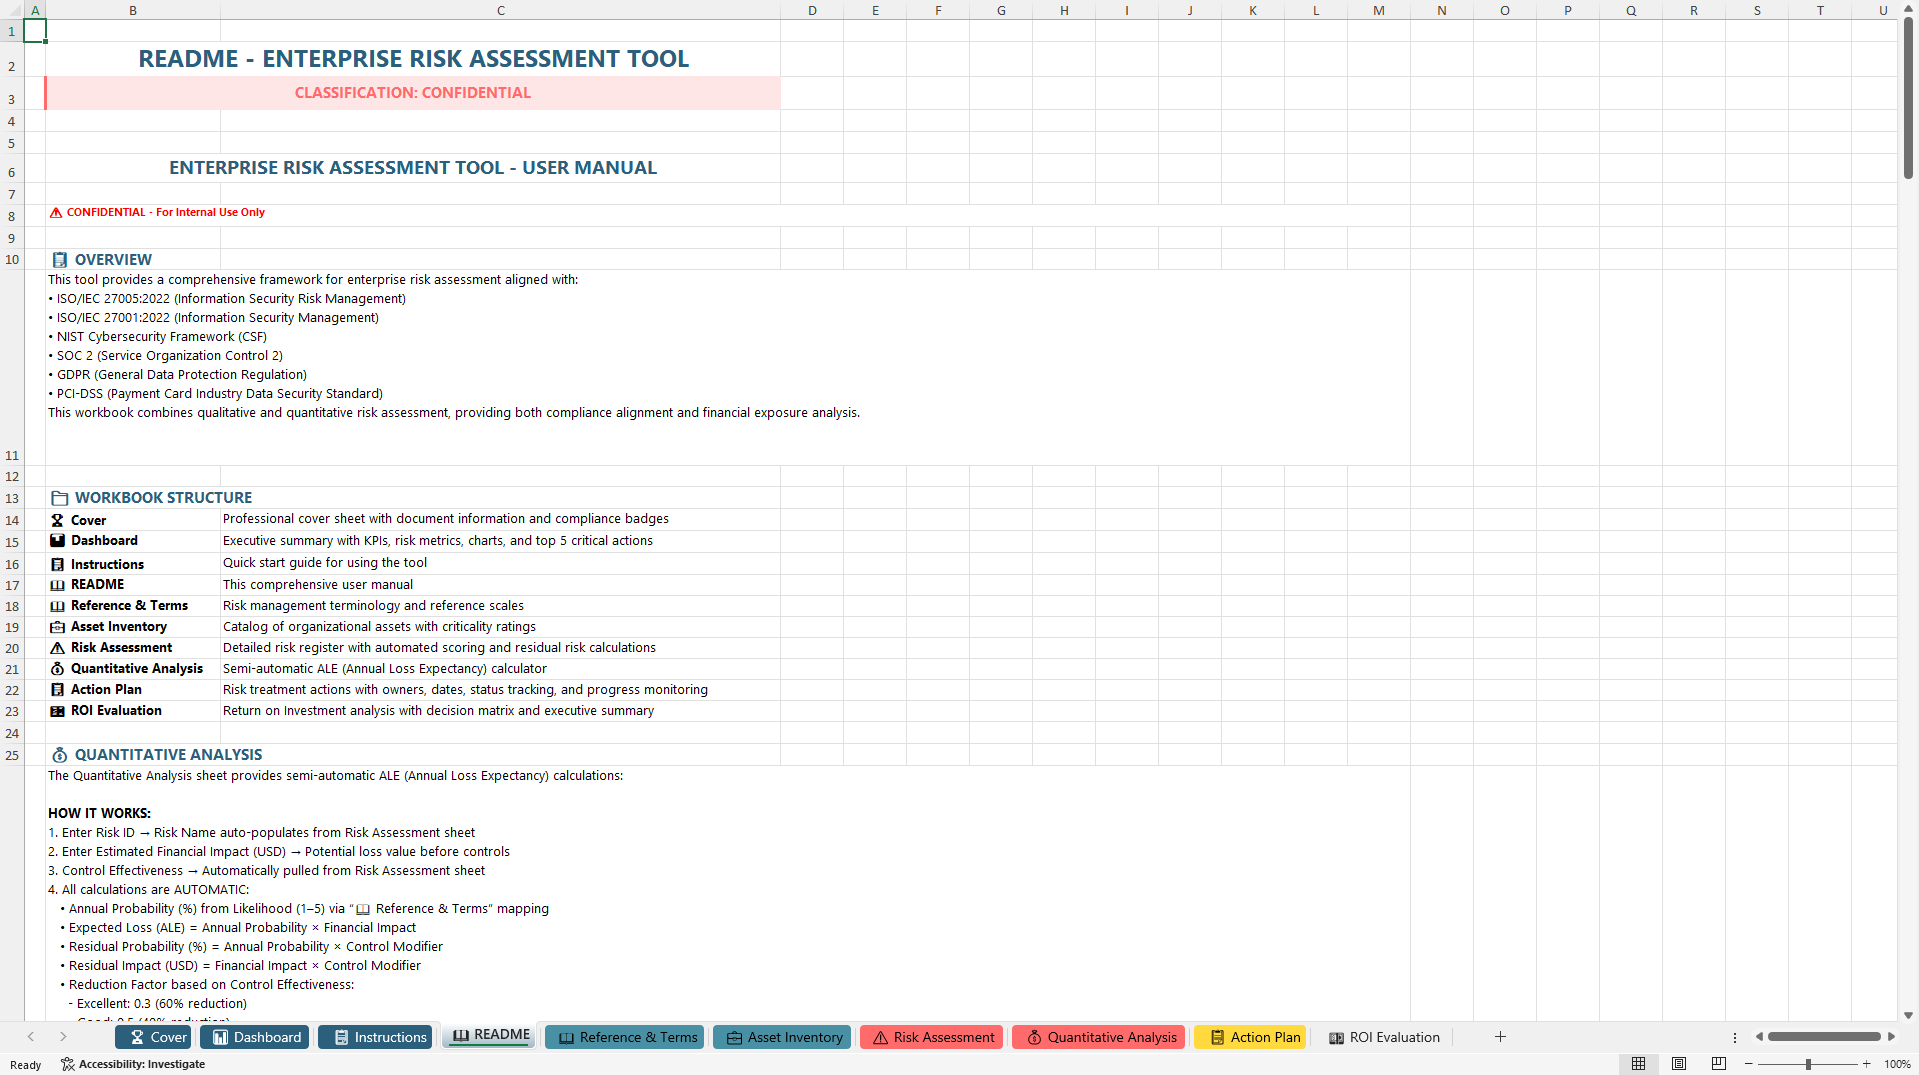Click the Cover row hourglass icon
Screen dimensions: 1919x1075
pyautogui.click(x=58, y=520)
